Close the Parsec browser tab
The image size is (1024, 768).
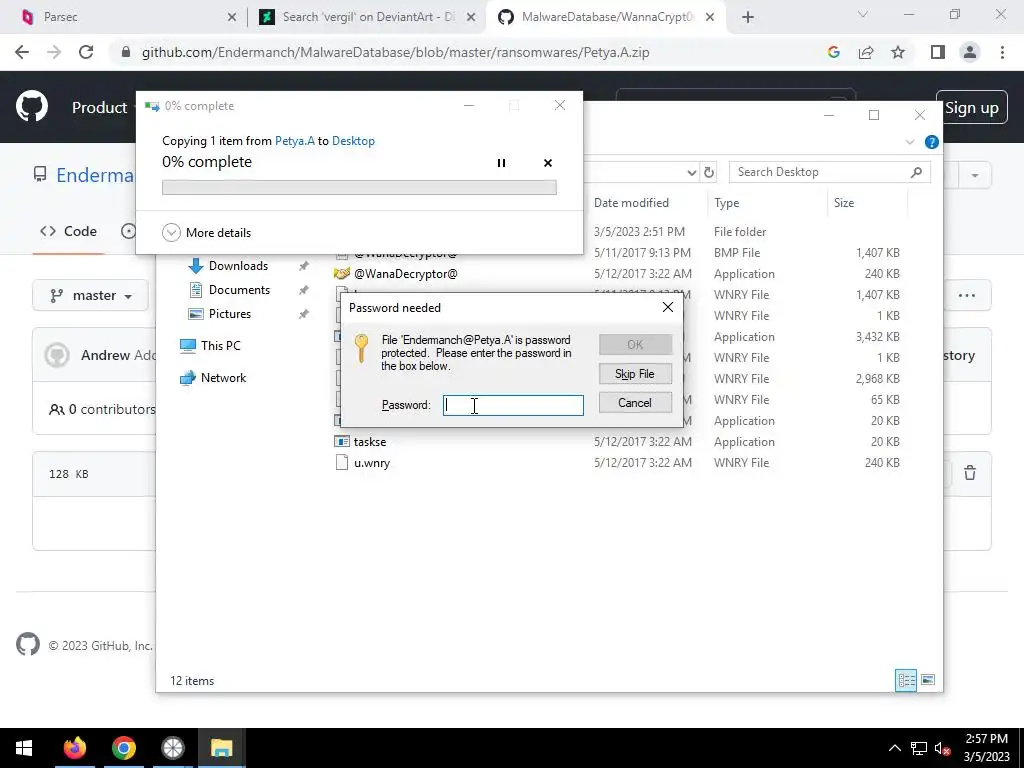point(232,17)
